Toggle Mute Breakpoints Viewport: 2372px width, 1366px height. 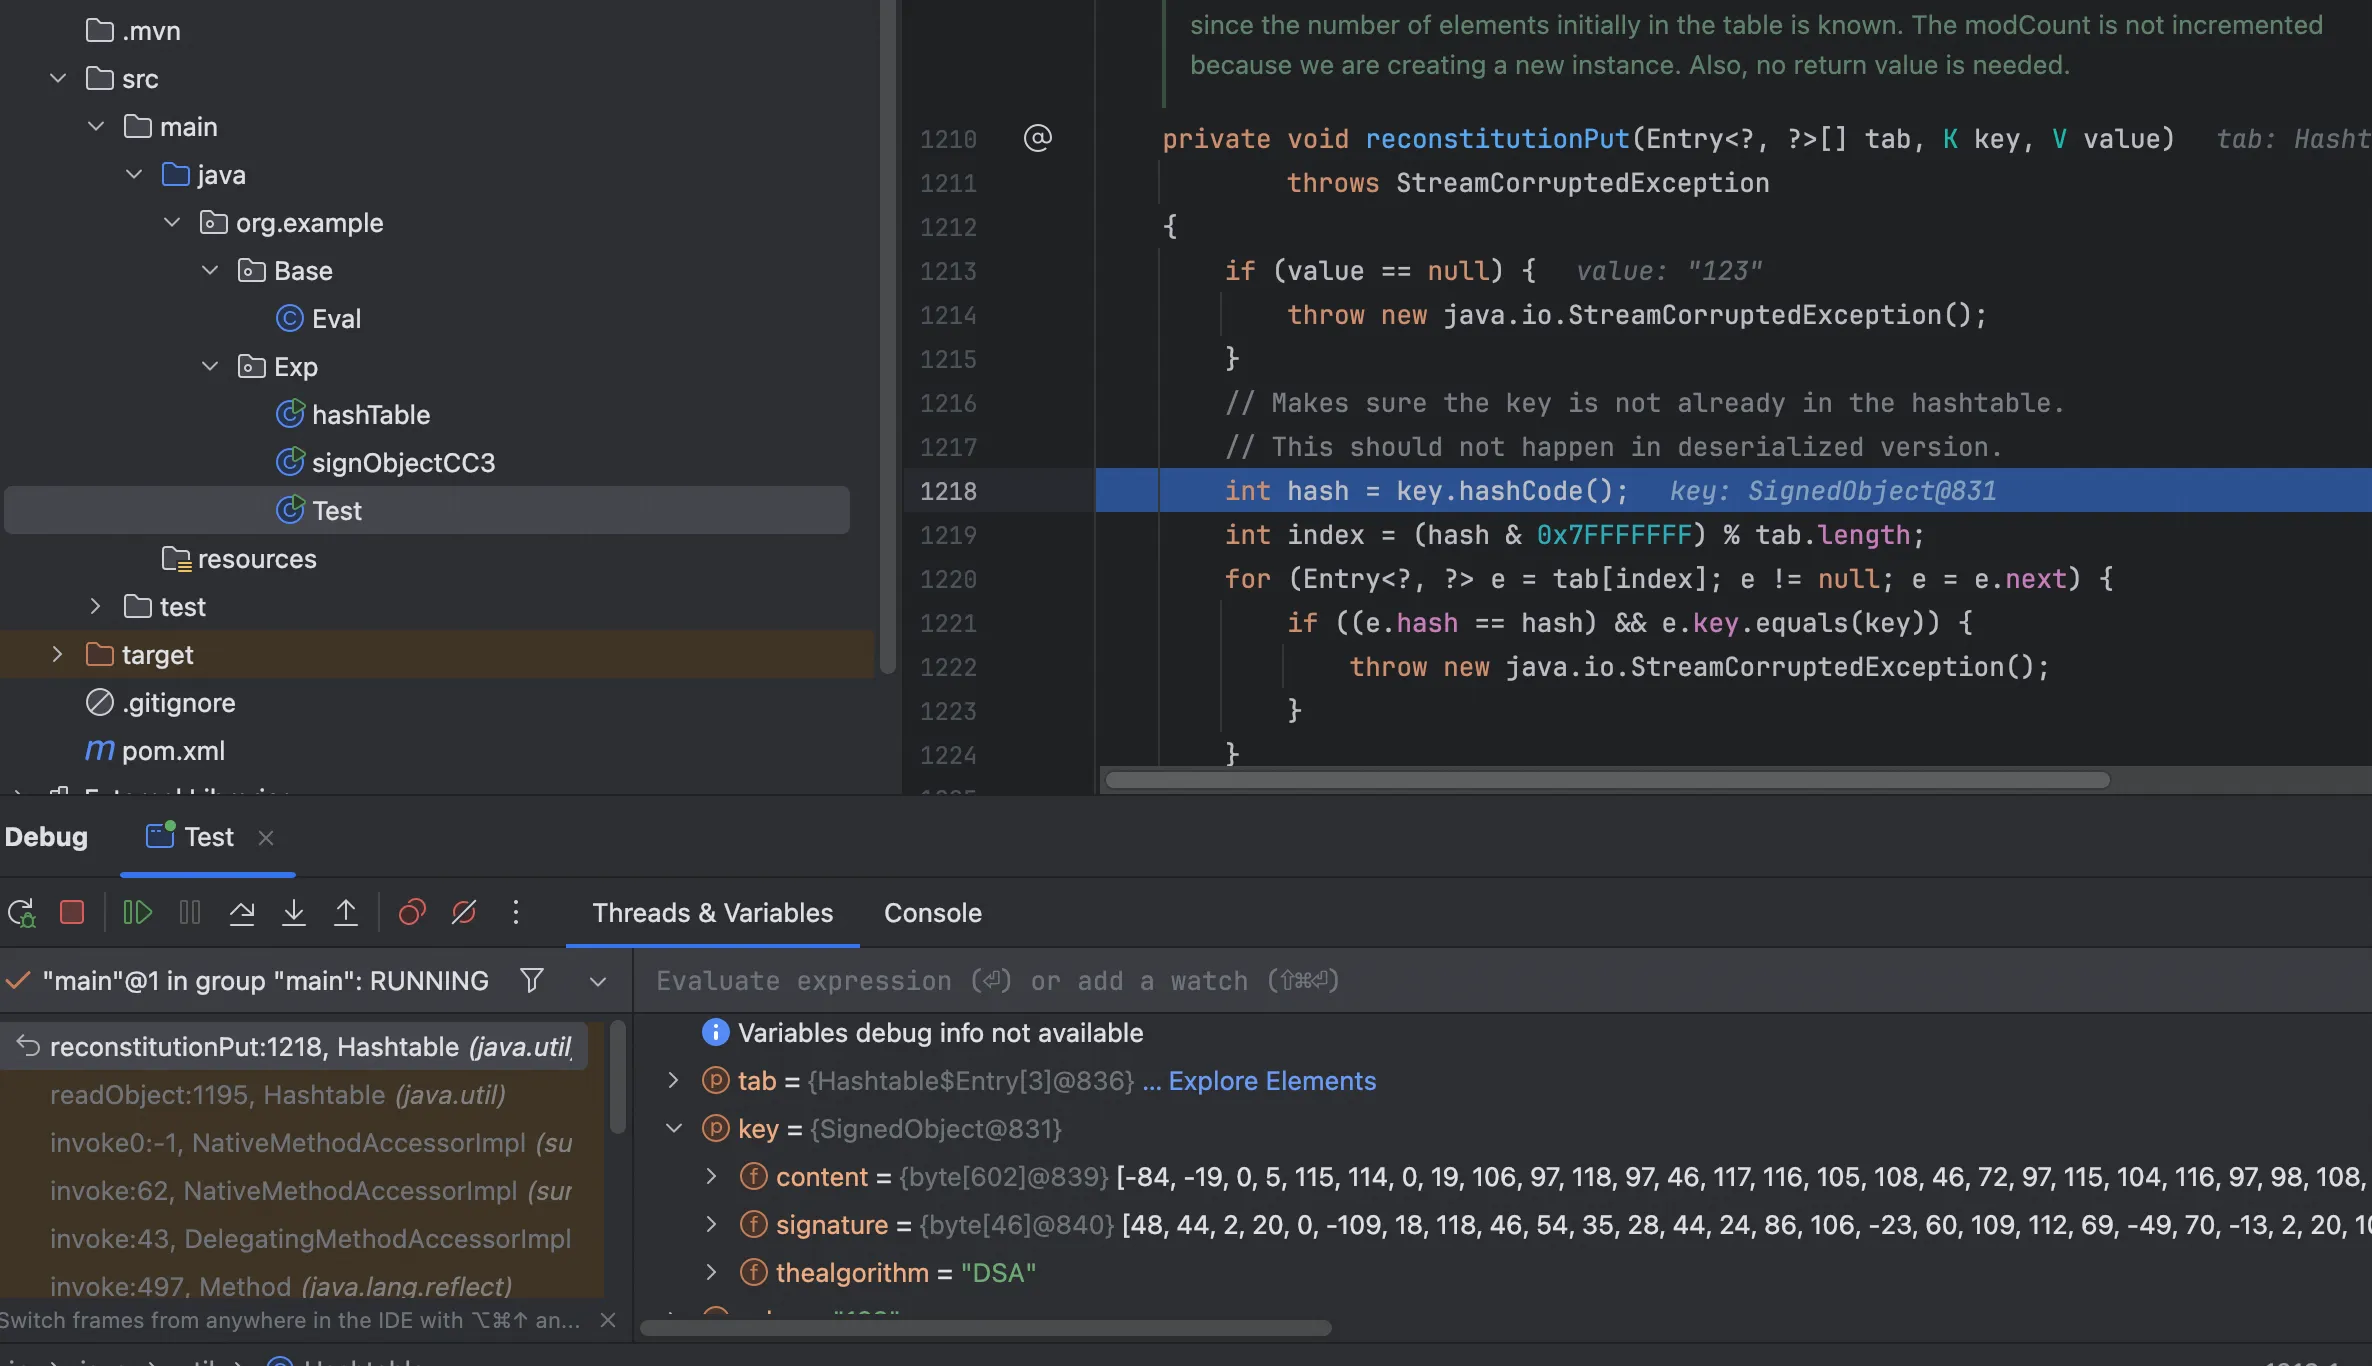point(464,913)
